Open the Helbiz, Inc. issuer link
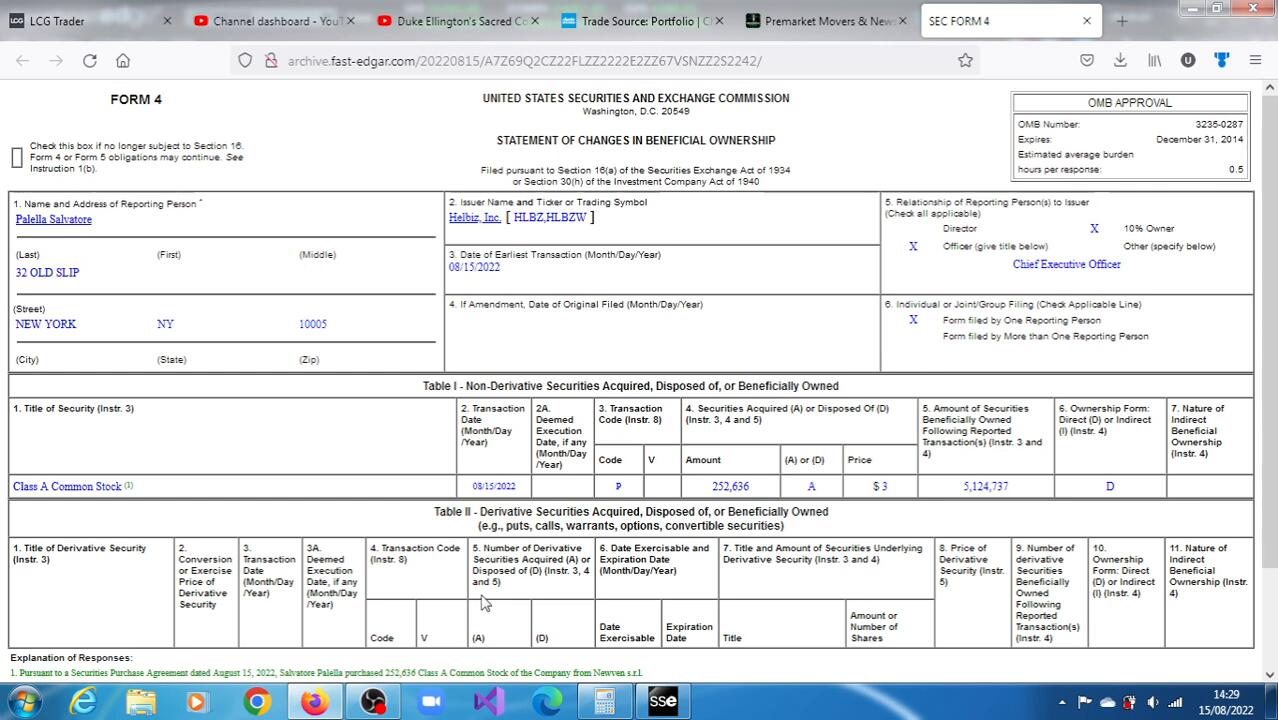1278x720 pixels. [x=475, y=217]
